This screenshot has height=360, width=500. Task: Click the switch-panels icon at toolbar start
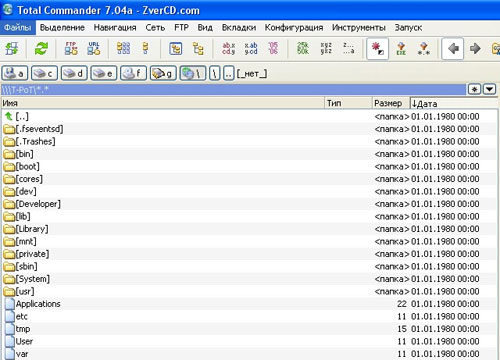point(12,49)
